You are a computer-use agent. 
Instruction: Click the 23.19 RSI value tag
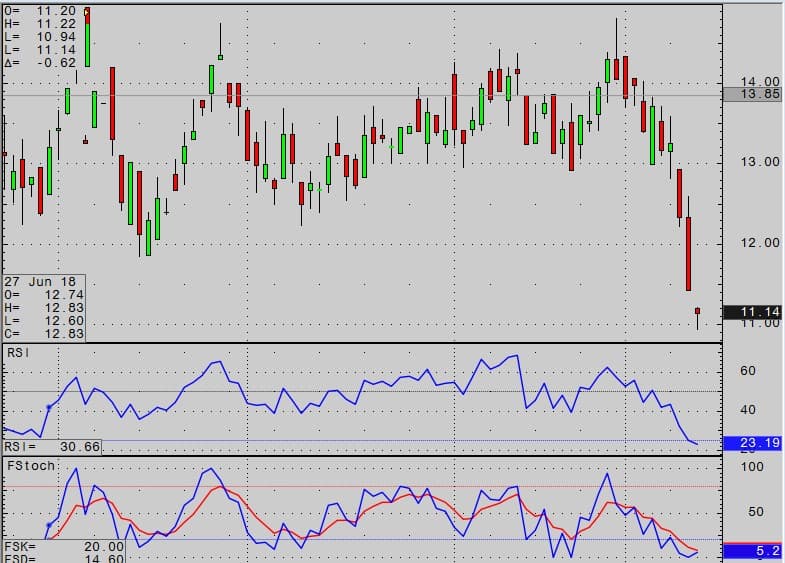tap(753, 443)
